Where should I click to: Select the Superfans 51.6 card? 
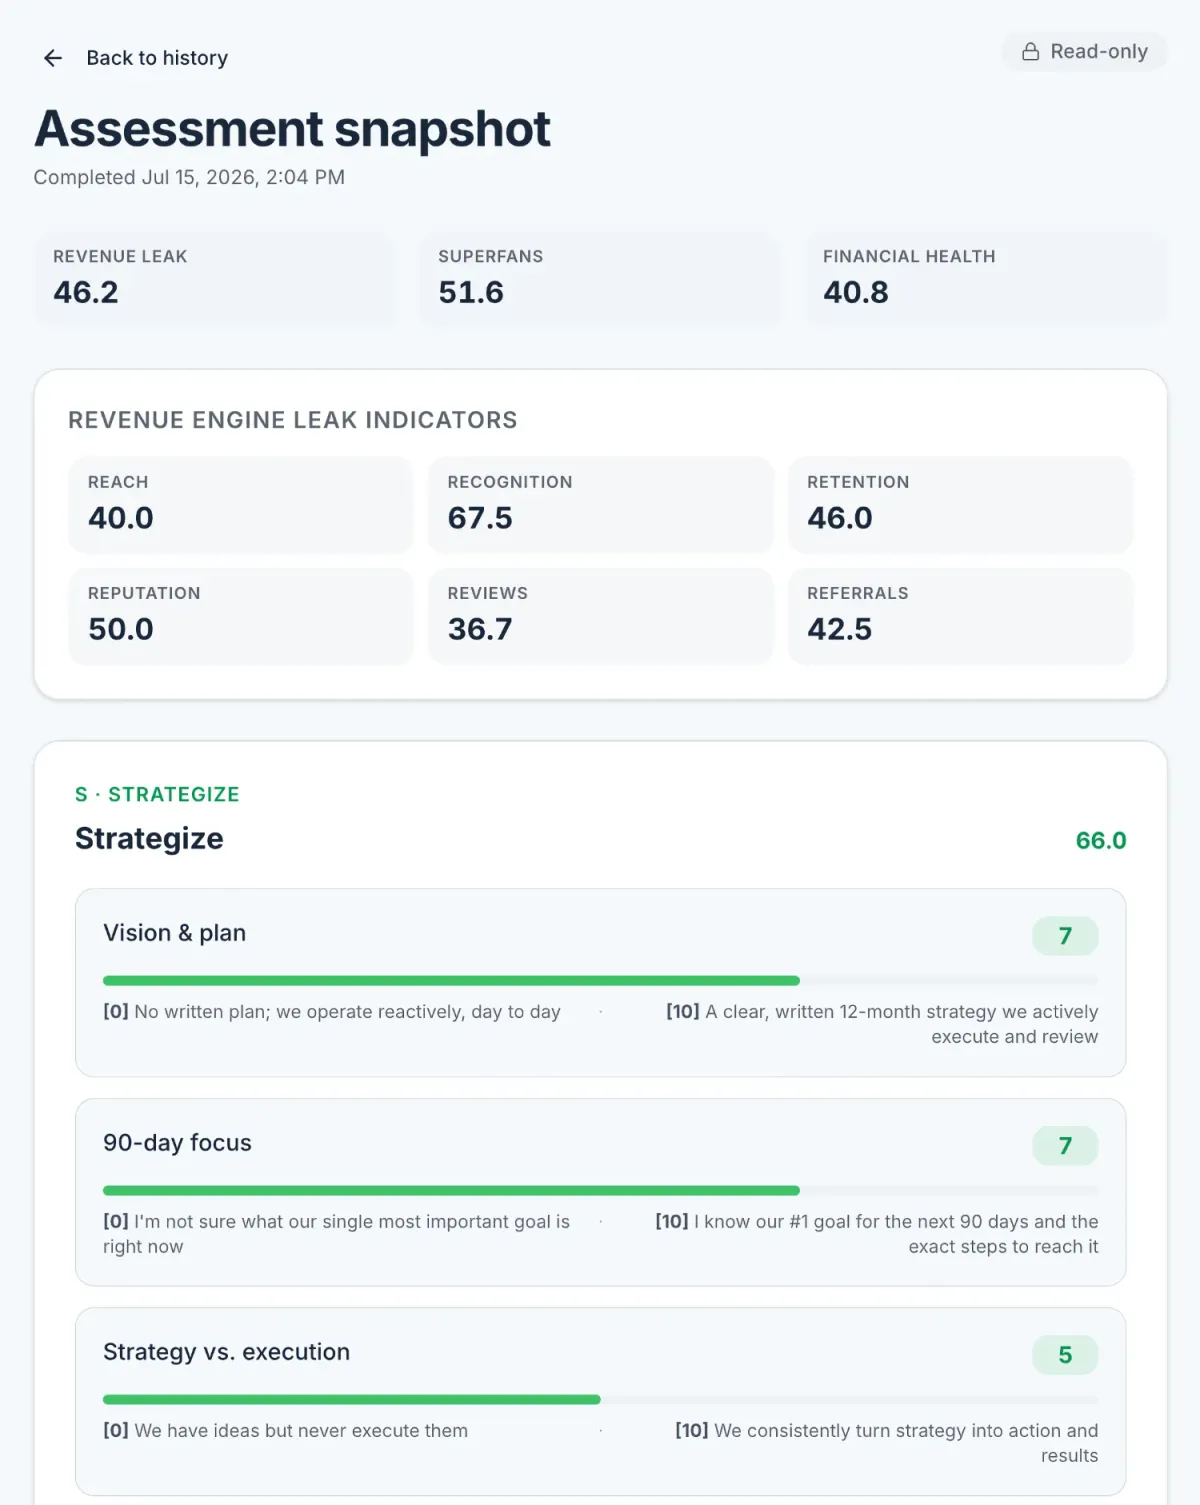[600, 278]
